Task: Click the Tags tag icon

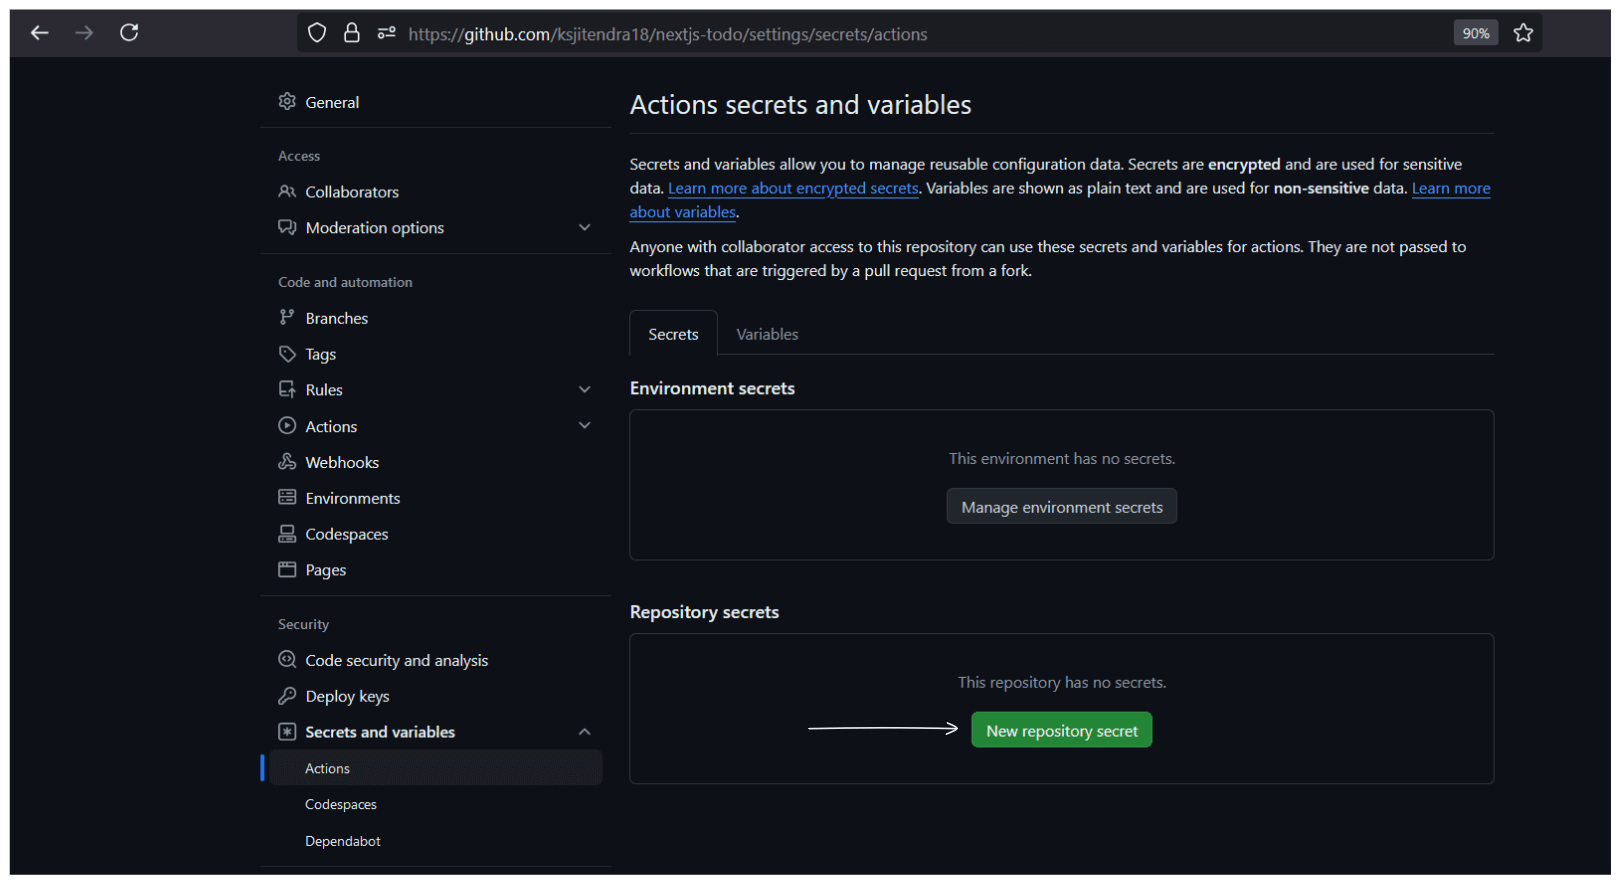Action: click(287, 353)
